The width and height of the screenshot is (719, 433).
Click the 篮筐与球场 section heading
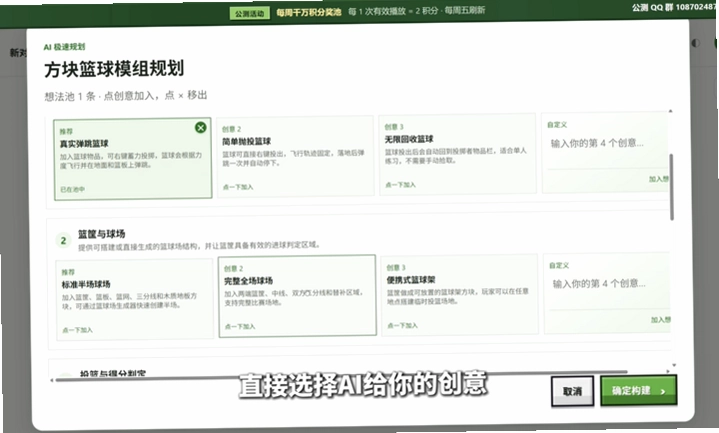click(x=101, y=234)
